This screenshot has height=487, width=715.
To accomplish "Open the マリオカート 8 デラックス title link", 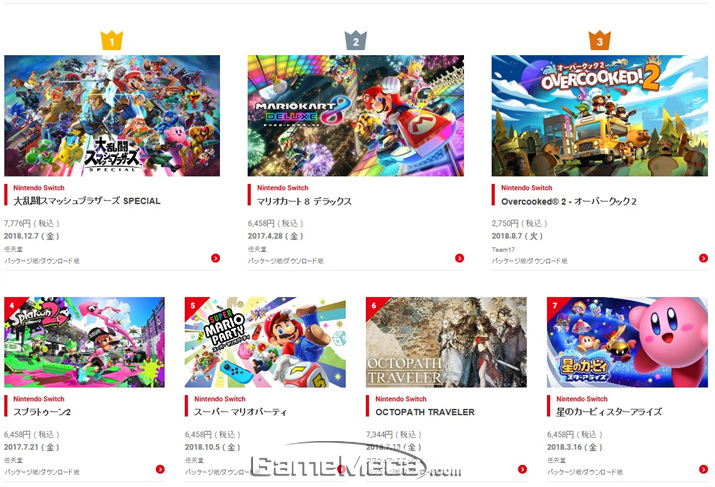I will click(304, 201).
